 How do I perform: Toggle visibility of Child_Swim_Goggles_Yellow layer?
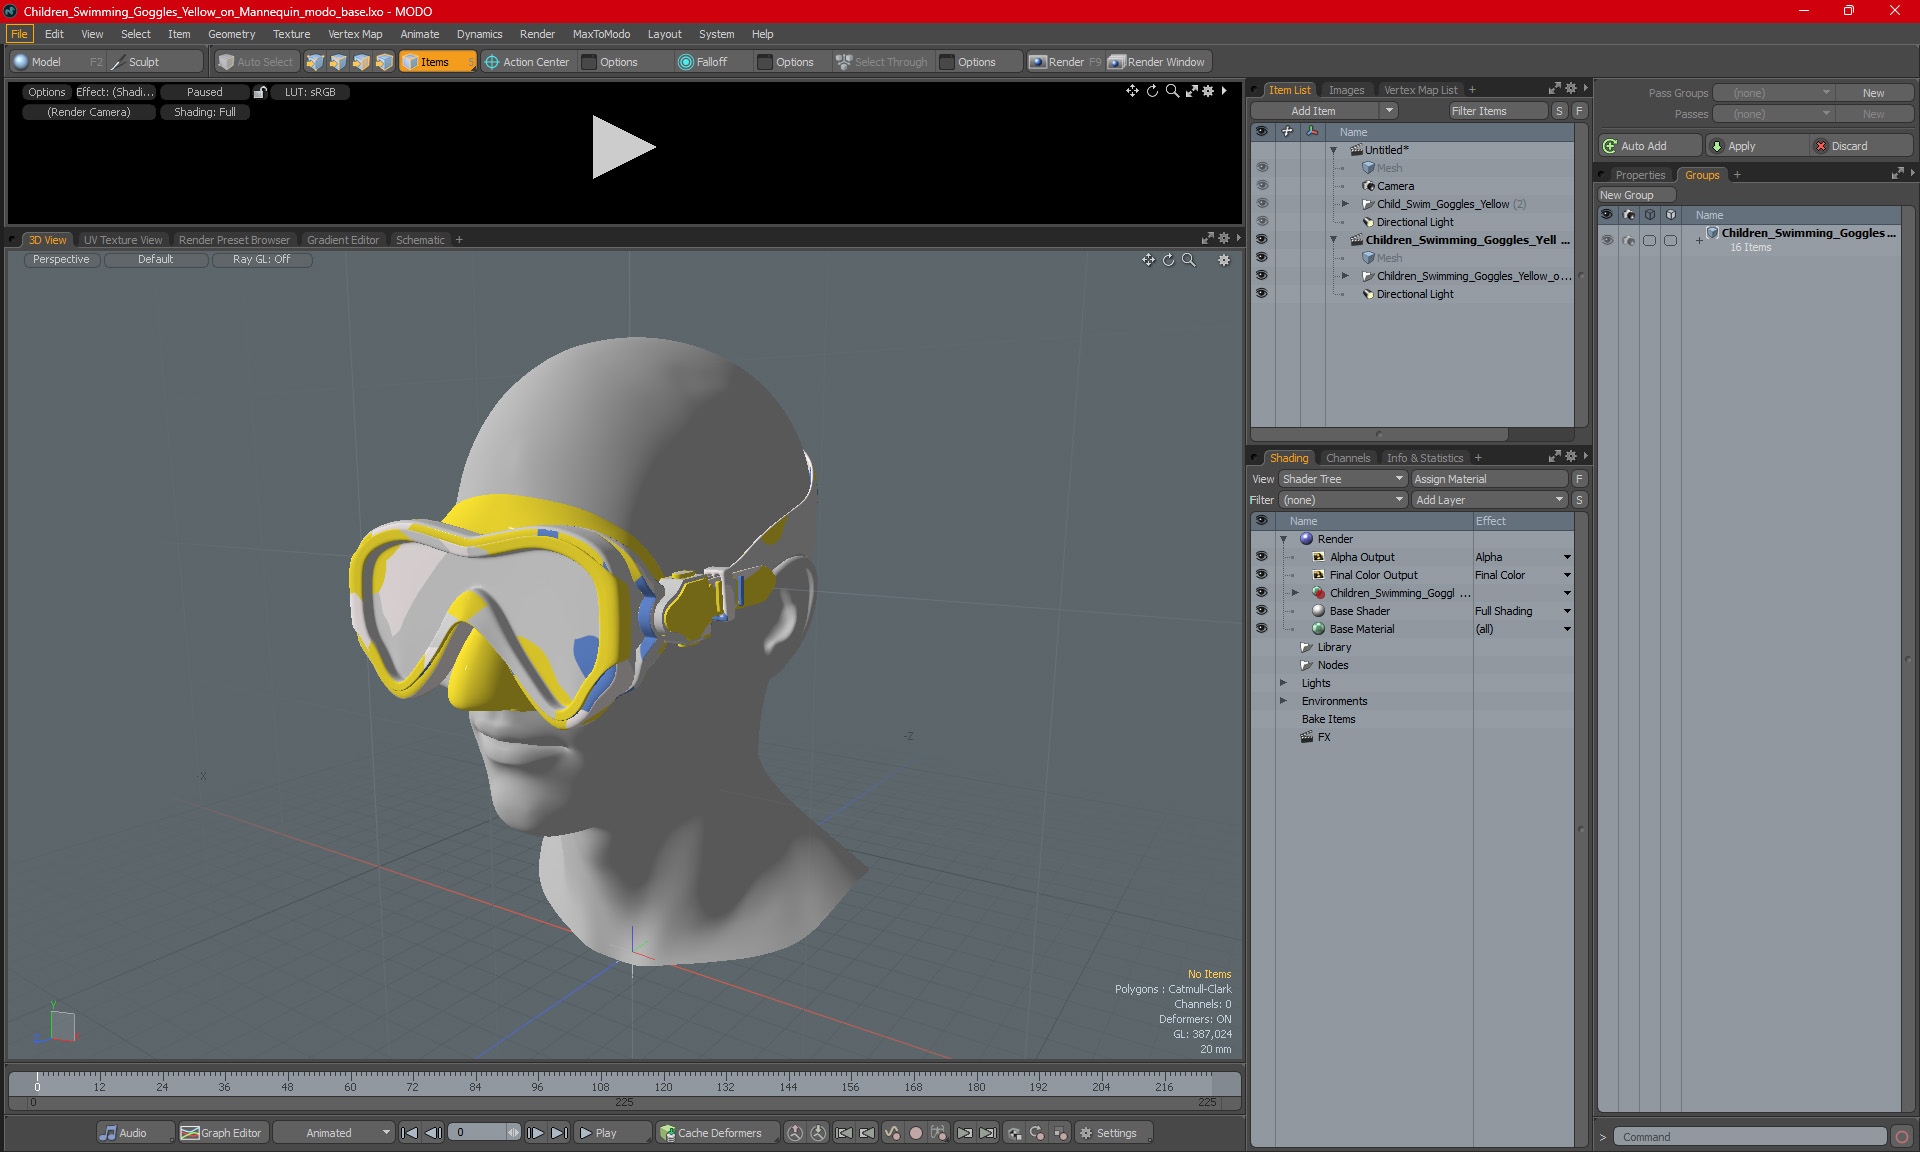click(x=1262, y=203)
